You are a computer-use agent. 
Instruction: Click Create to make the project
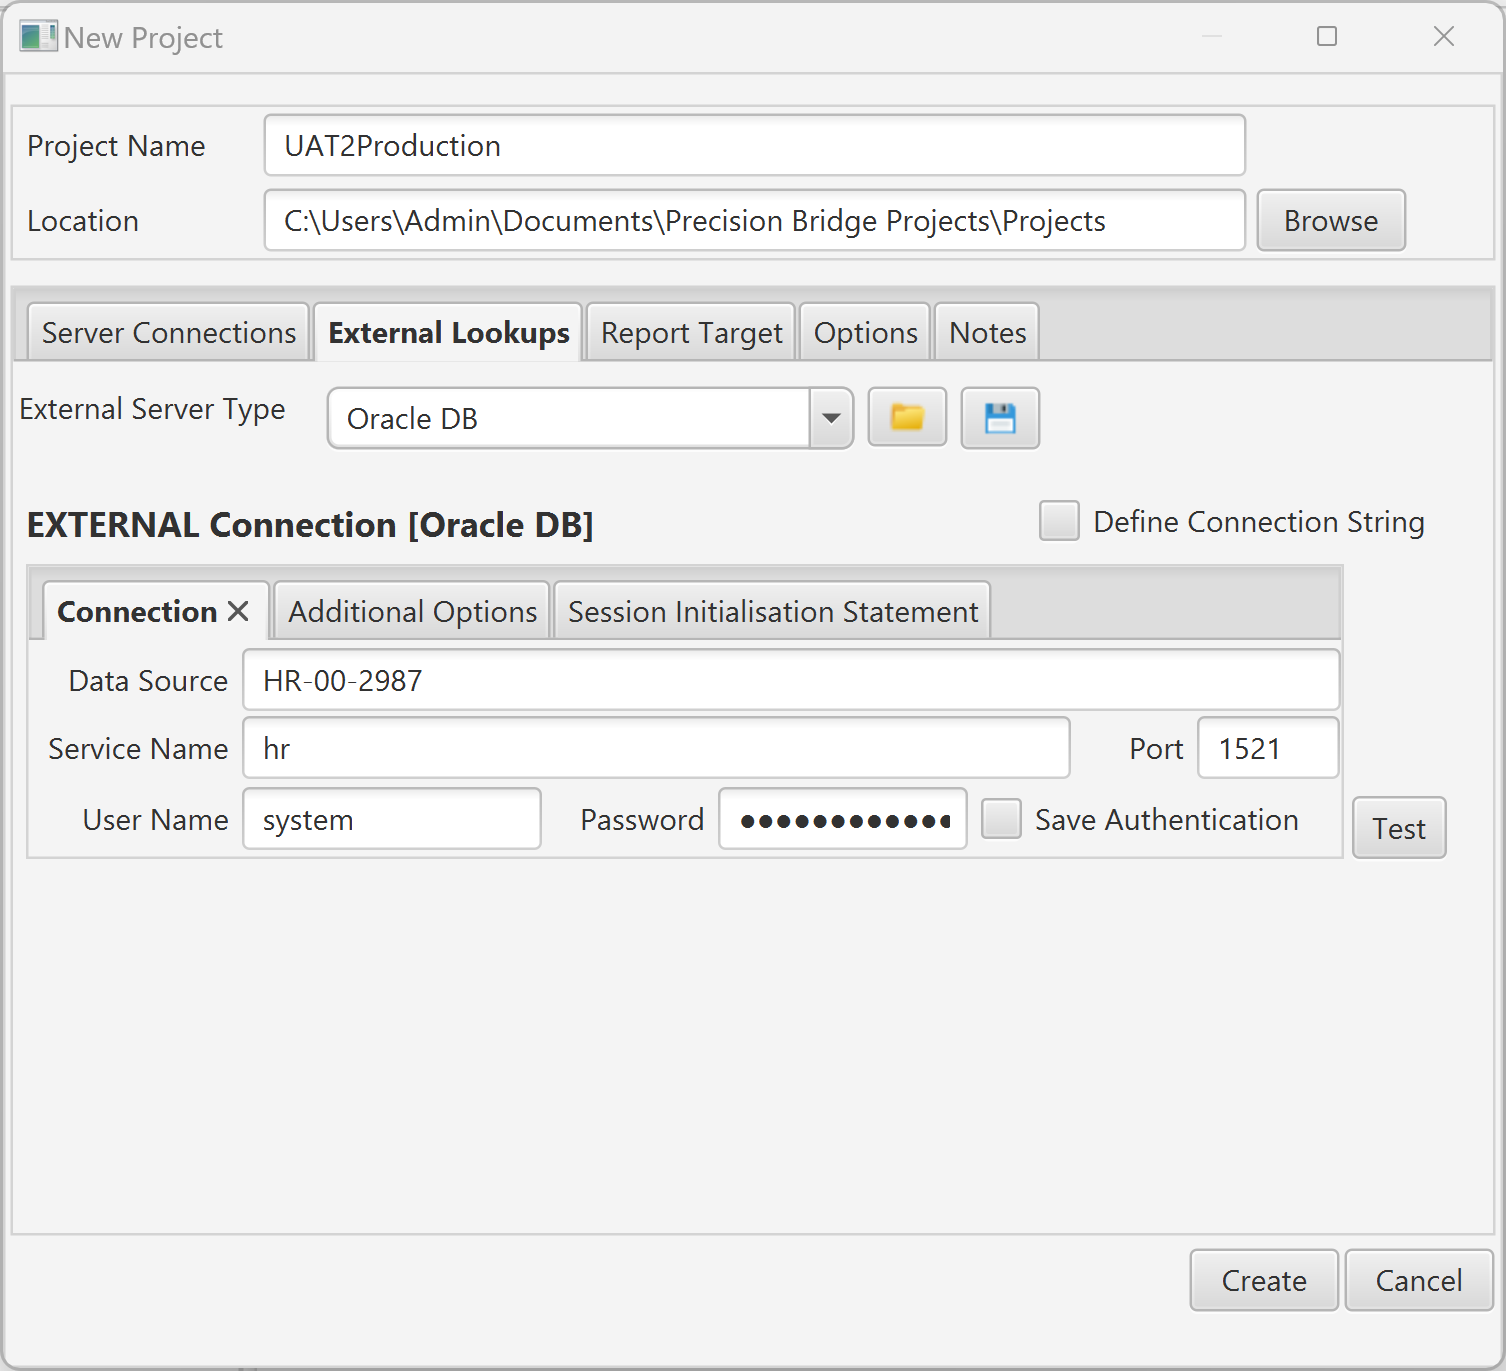(1263, 1280)
